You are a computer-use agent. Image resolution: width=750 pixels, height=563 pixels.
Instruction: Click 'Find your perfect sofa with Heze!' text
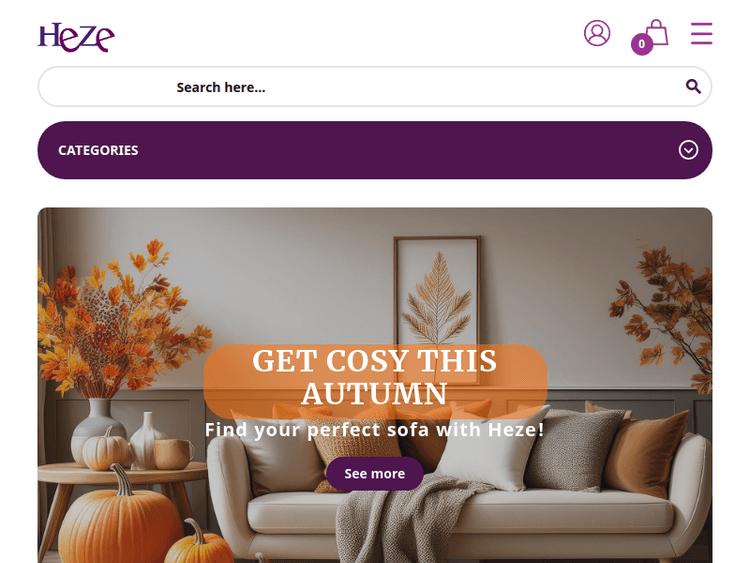click(375, 430)
